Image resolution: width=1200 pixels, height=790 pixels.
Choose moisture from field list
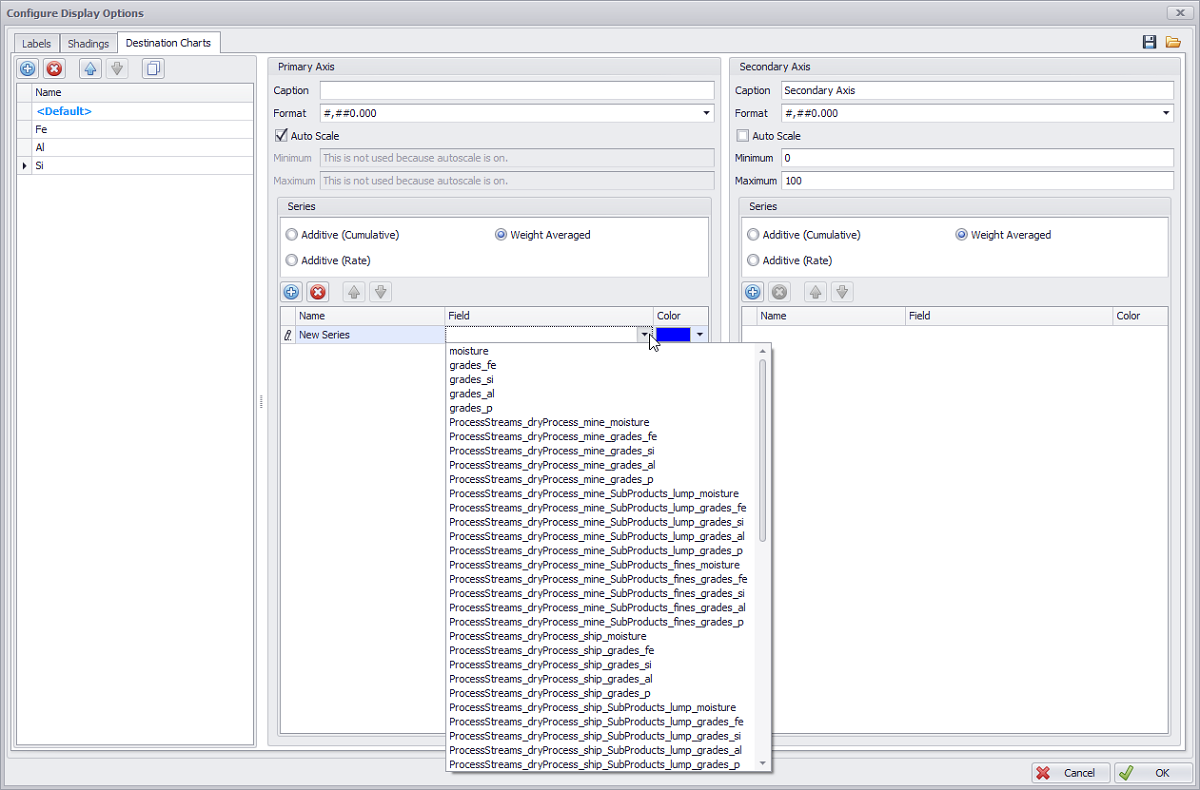469,351
